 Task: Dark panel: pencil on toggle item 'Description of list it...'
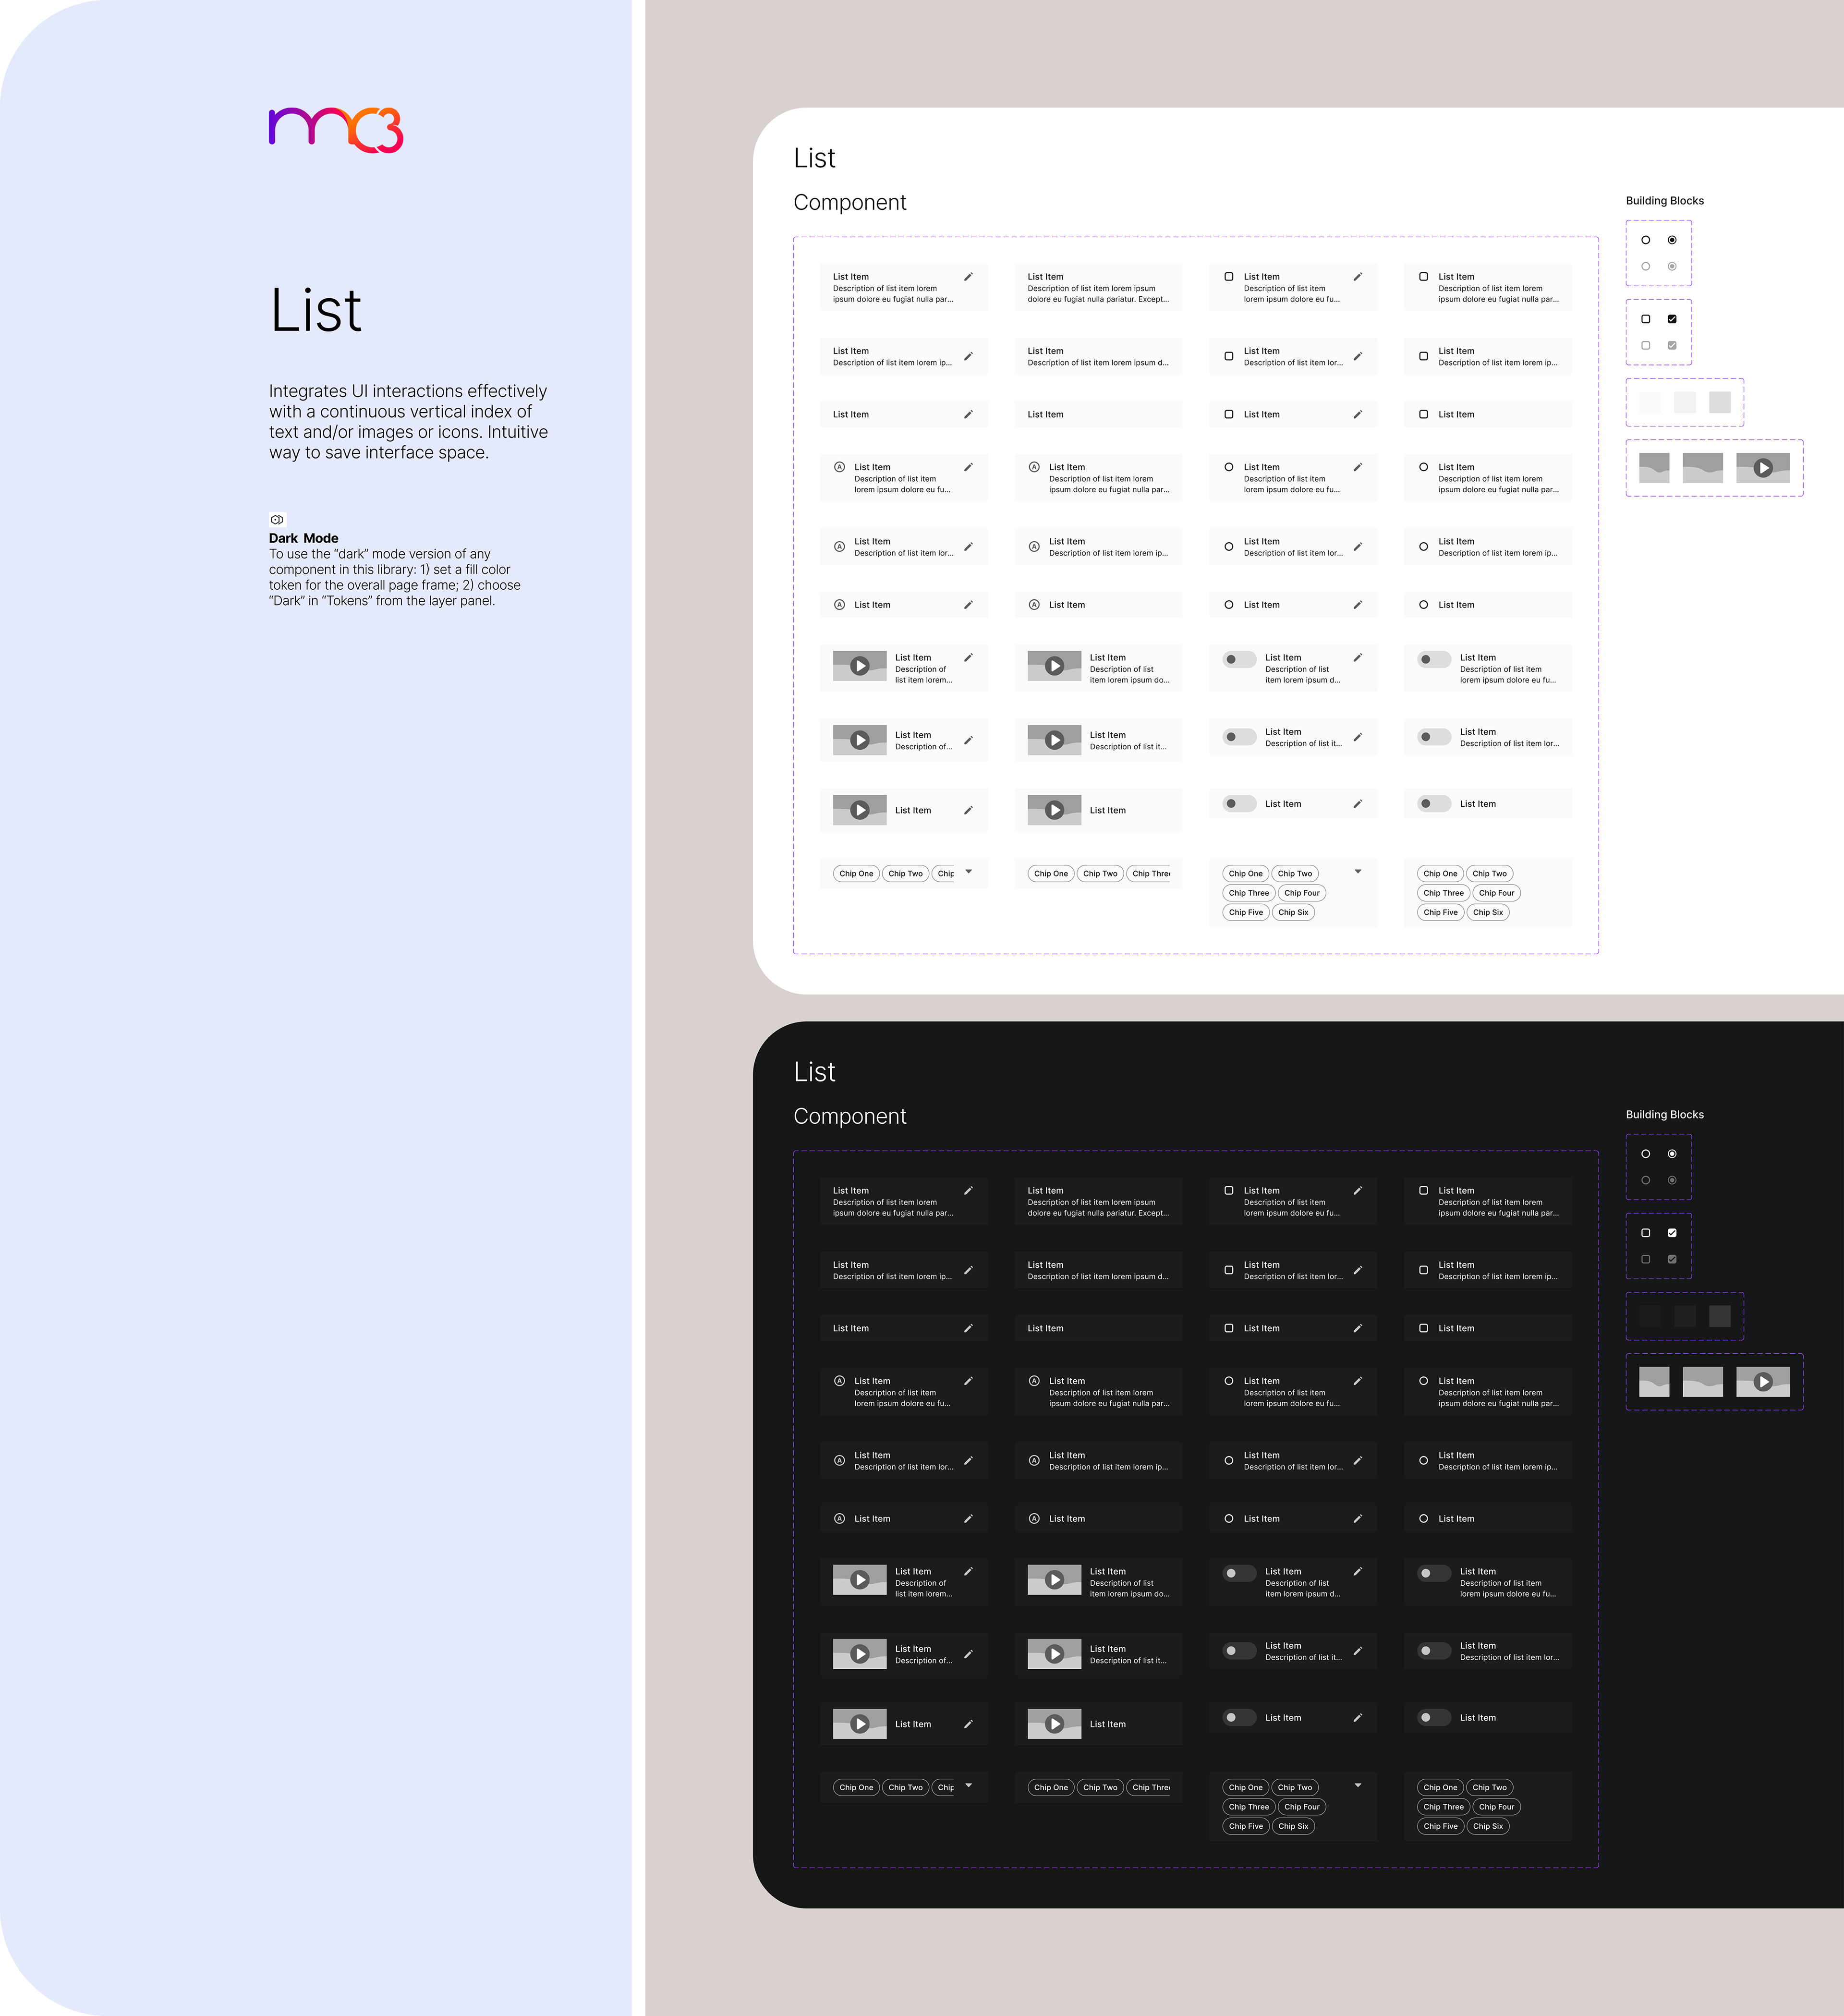[1358, 1651]
